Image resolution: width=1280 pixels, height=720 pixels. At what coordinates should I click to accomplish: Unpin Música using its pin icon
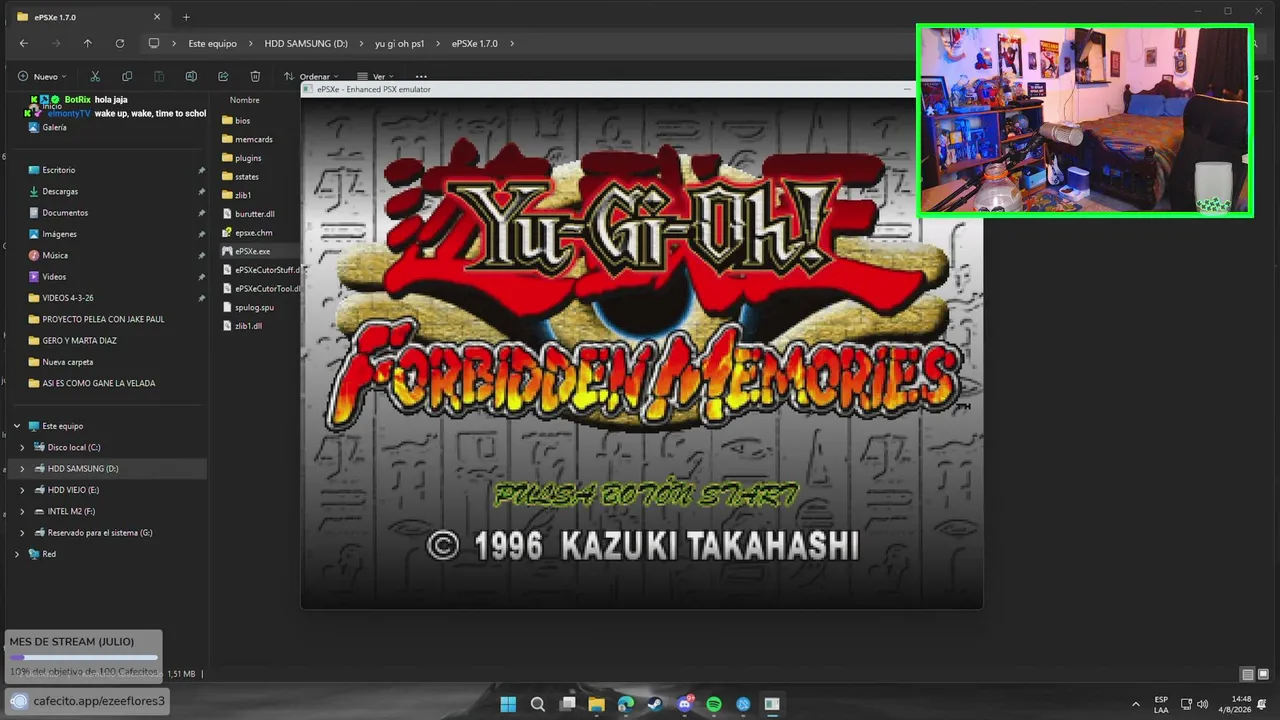[201, 255]
